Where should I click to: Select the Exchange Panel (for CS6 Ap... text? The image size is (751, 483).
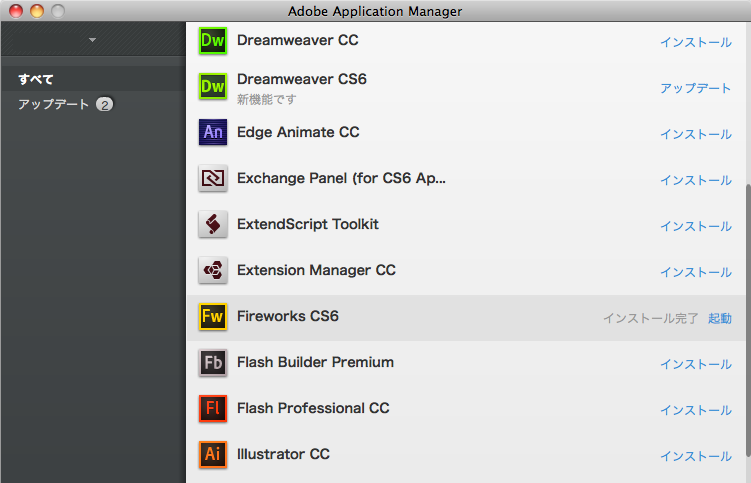(341, 178)
